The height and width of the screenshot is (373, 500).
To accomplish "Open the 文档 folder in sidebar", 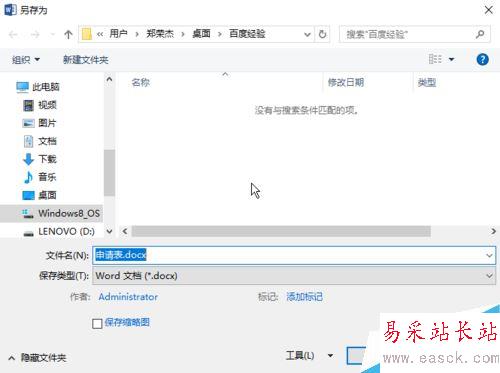I will coord(40,141).
